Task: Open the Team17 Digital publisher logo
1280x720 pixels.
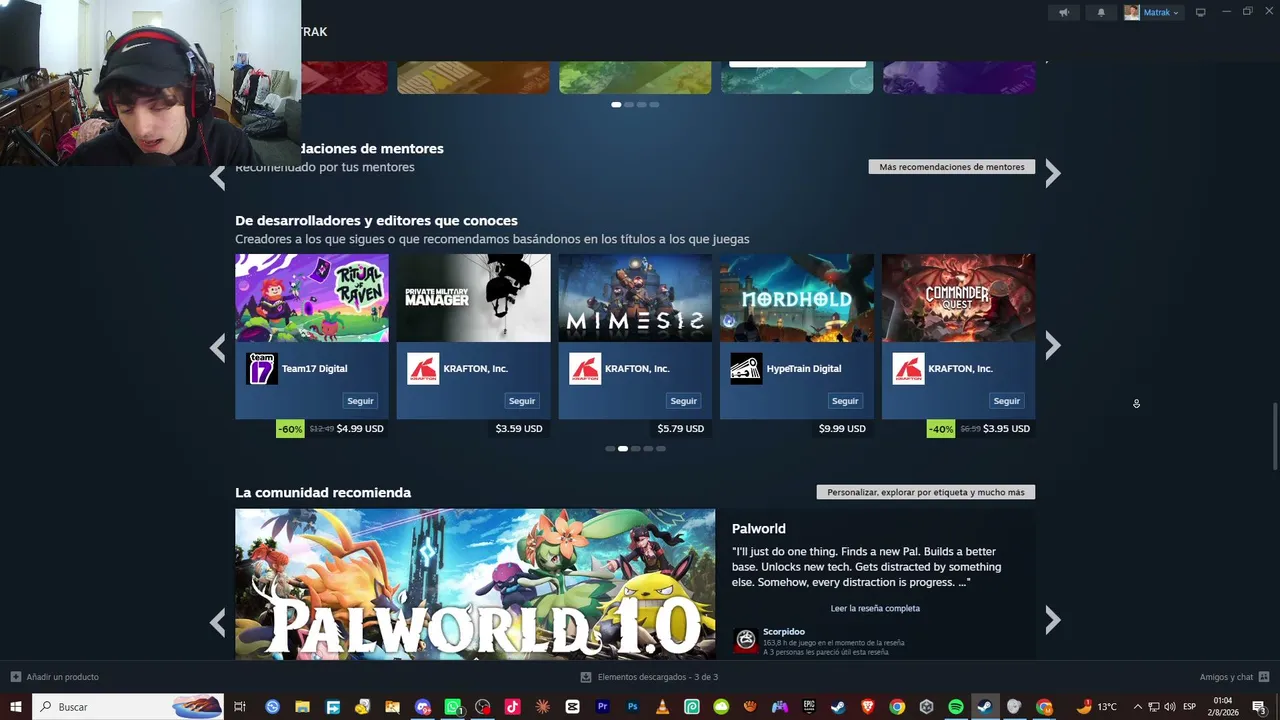Action: [x=262, y=368]
